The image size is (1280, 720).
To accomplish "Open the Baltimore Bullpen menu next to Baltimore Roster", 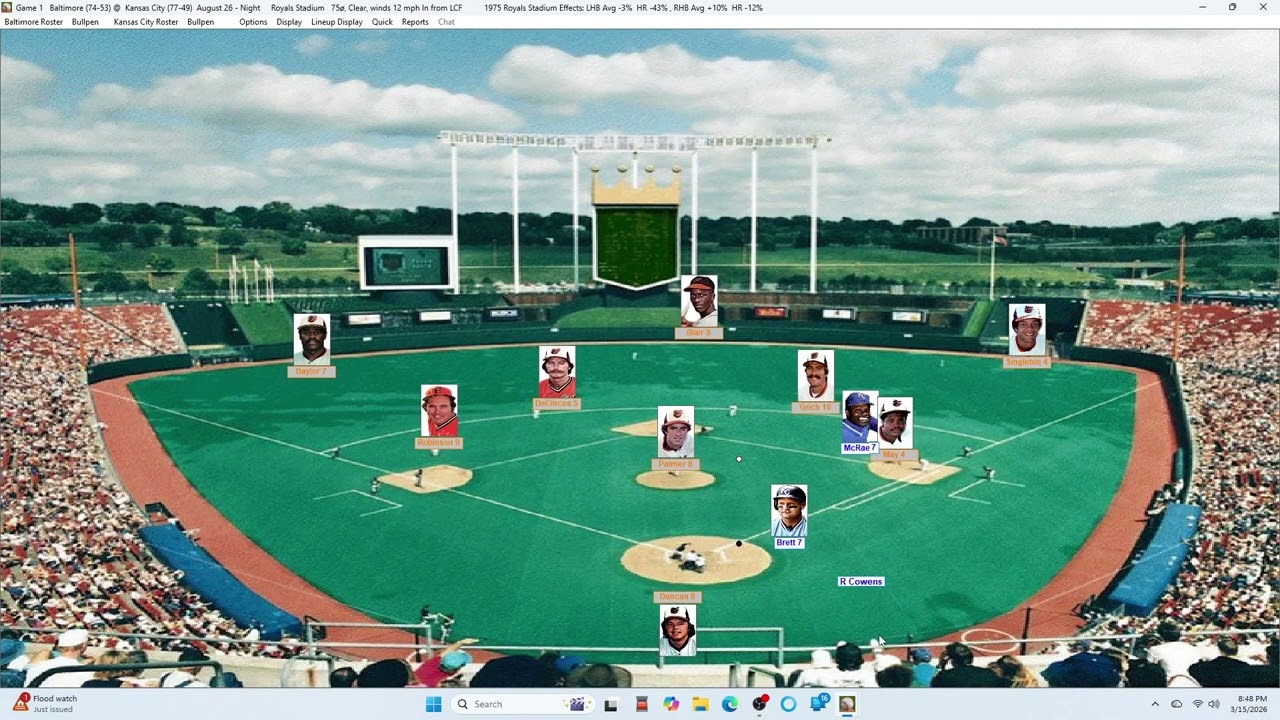I will point(85,22).
